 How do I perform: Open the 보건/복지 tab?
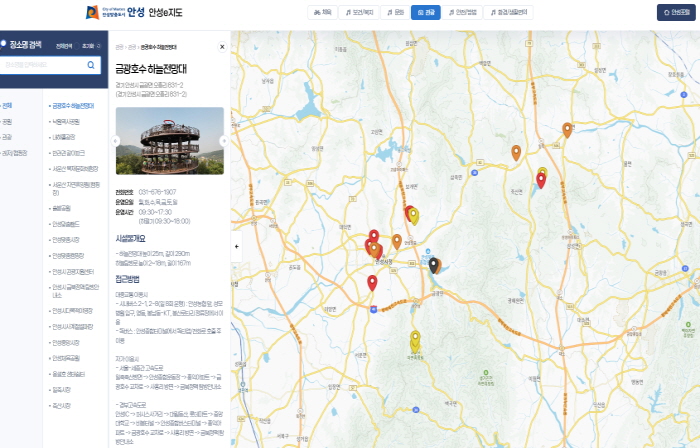click(x=359, y=13)
